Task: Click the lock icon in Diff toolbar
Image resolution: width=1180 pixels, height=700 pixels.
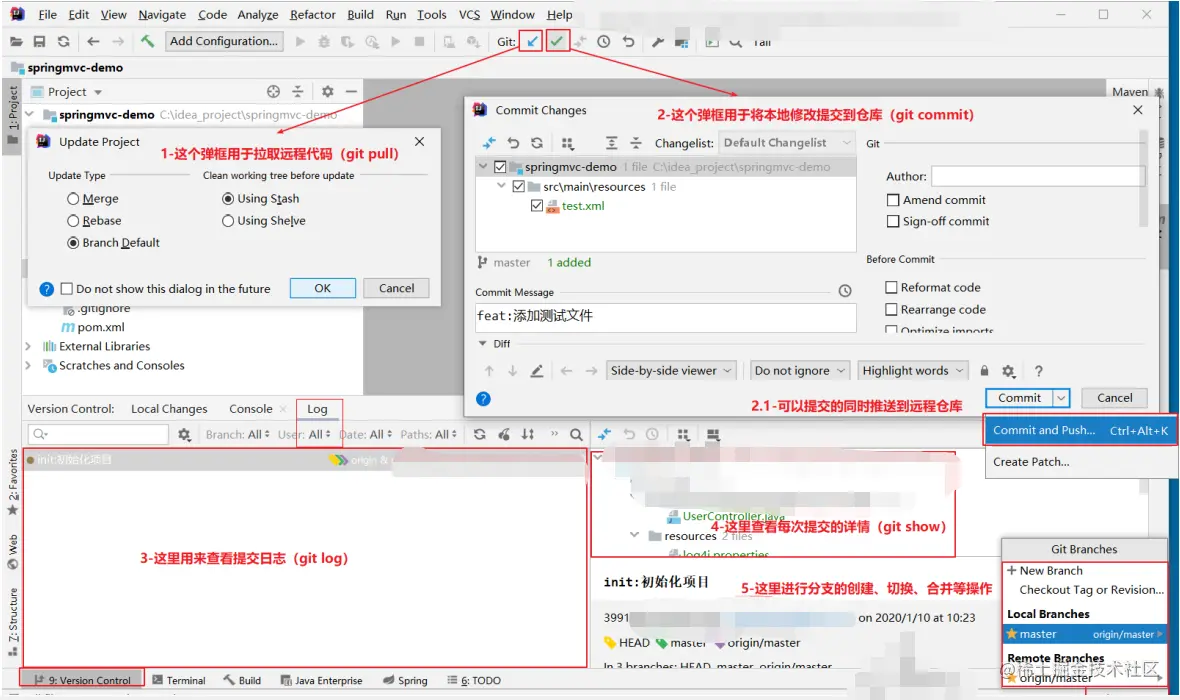Action: click(x=984, y=371)
